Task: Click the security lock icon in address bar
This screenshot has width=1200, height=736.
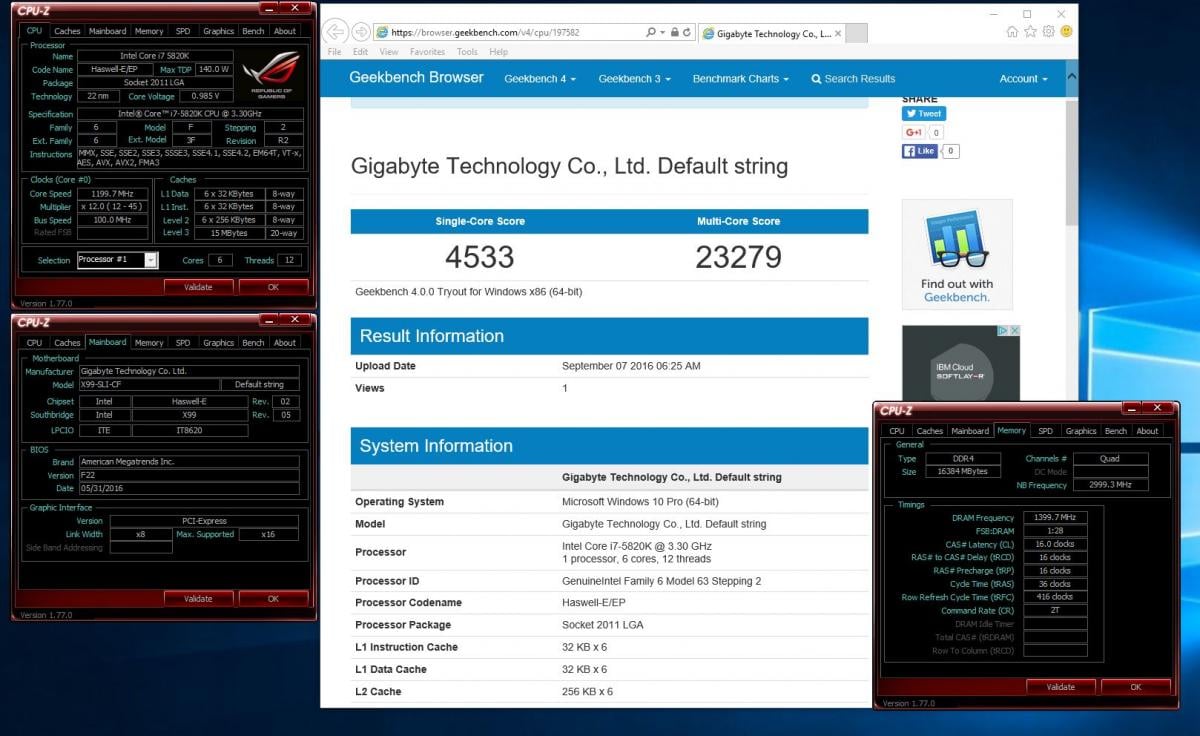Action: tap(676, 32)
